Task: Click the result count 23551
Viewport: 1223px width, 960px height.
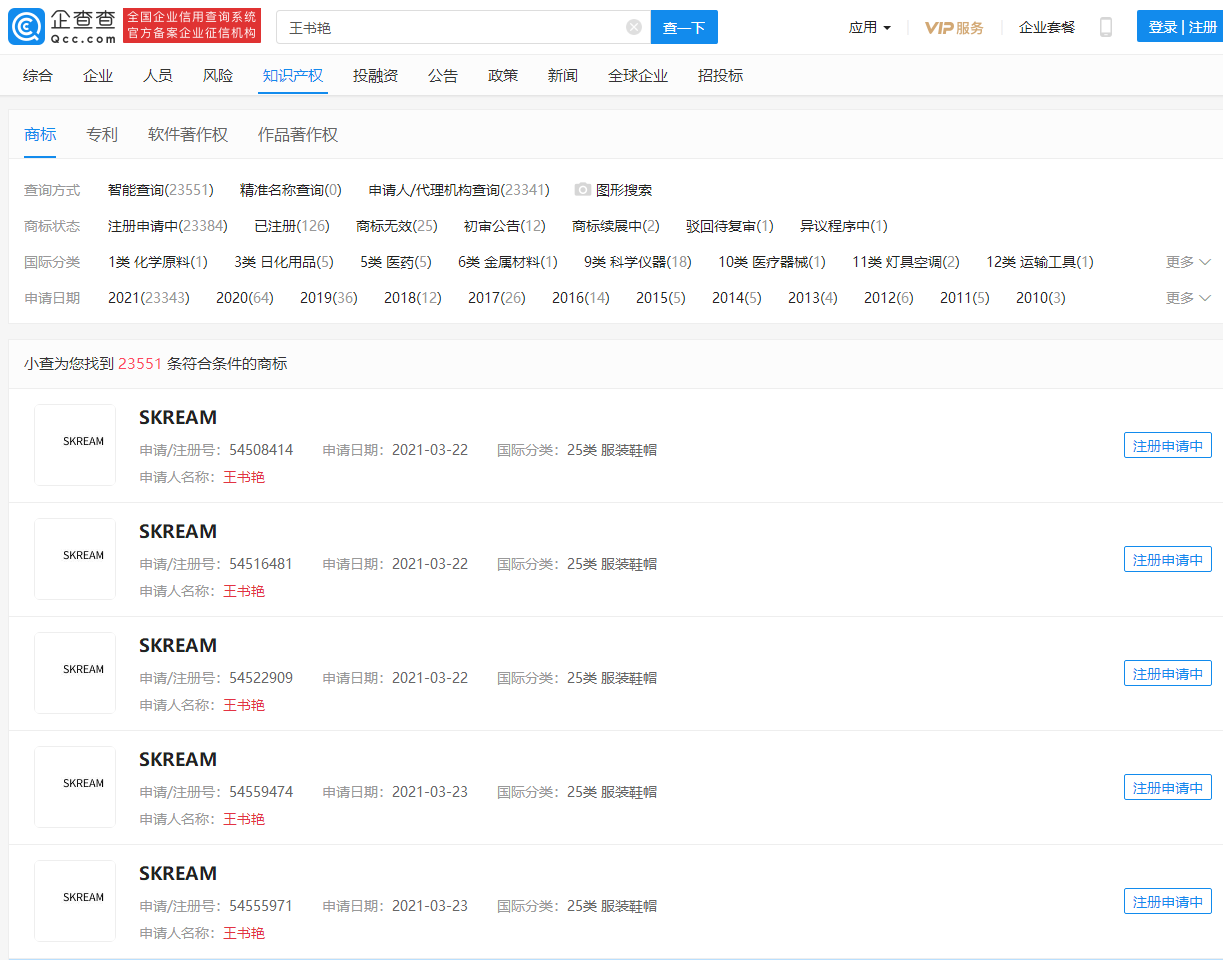Action: pyautogui.click(x=140, y=364)
